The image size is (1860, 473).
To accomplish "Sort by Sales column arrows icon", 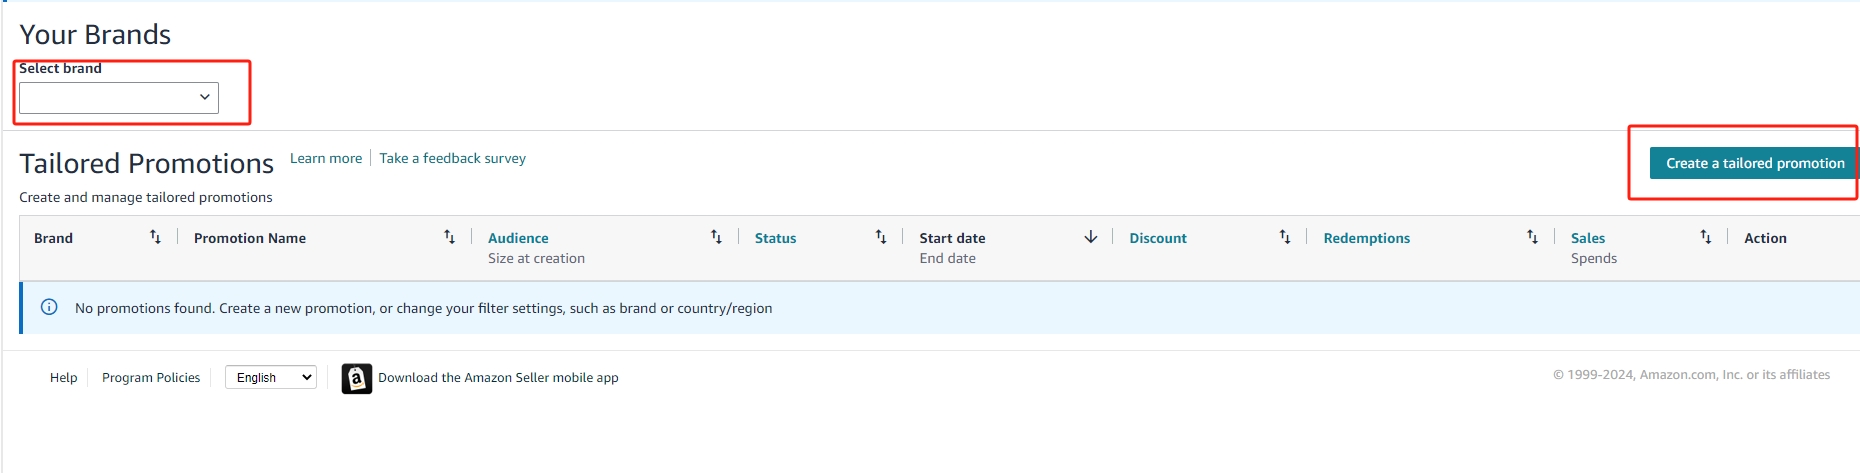I will click(1706, 237).
